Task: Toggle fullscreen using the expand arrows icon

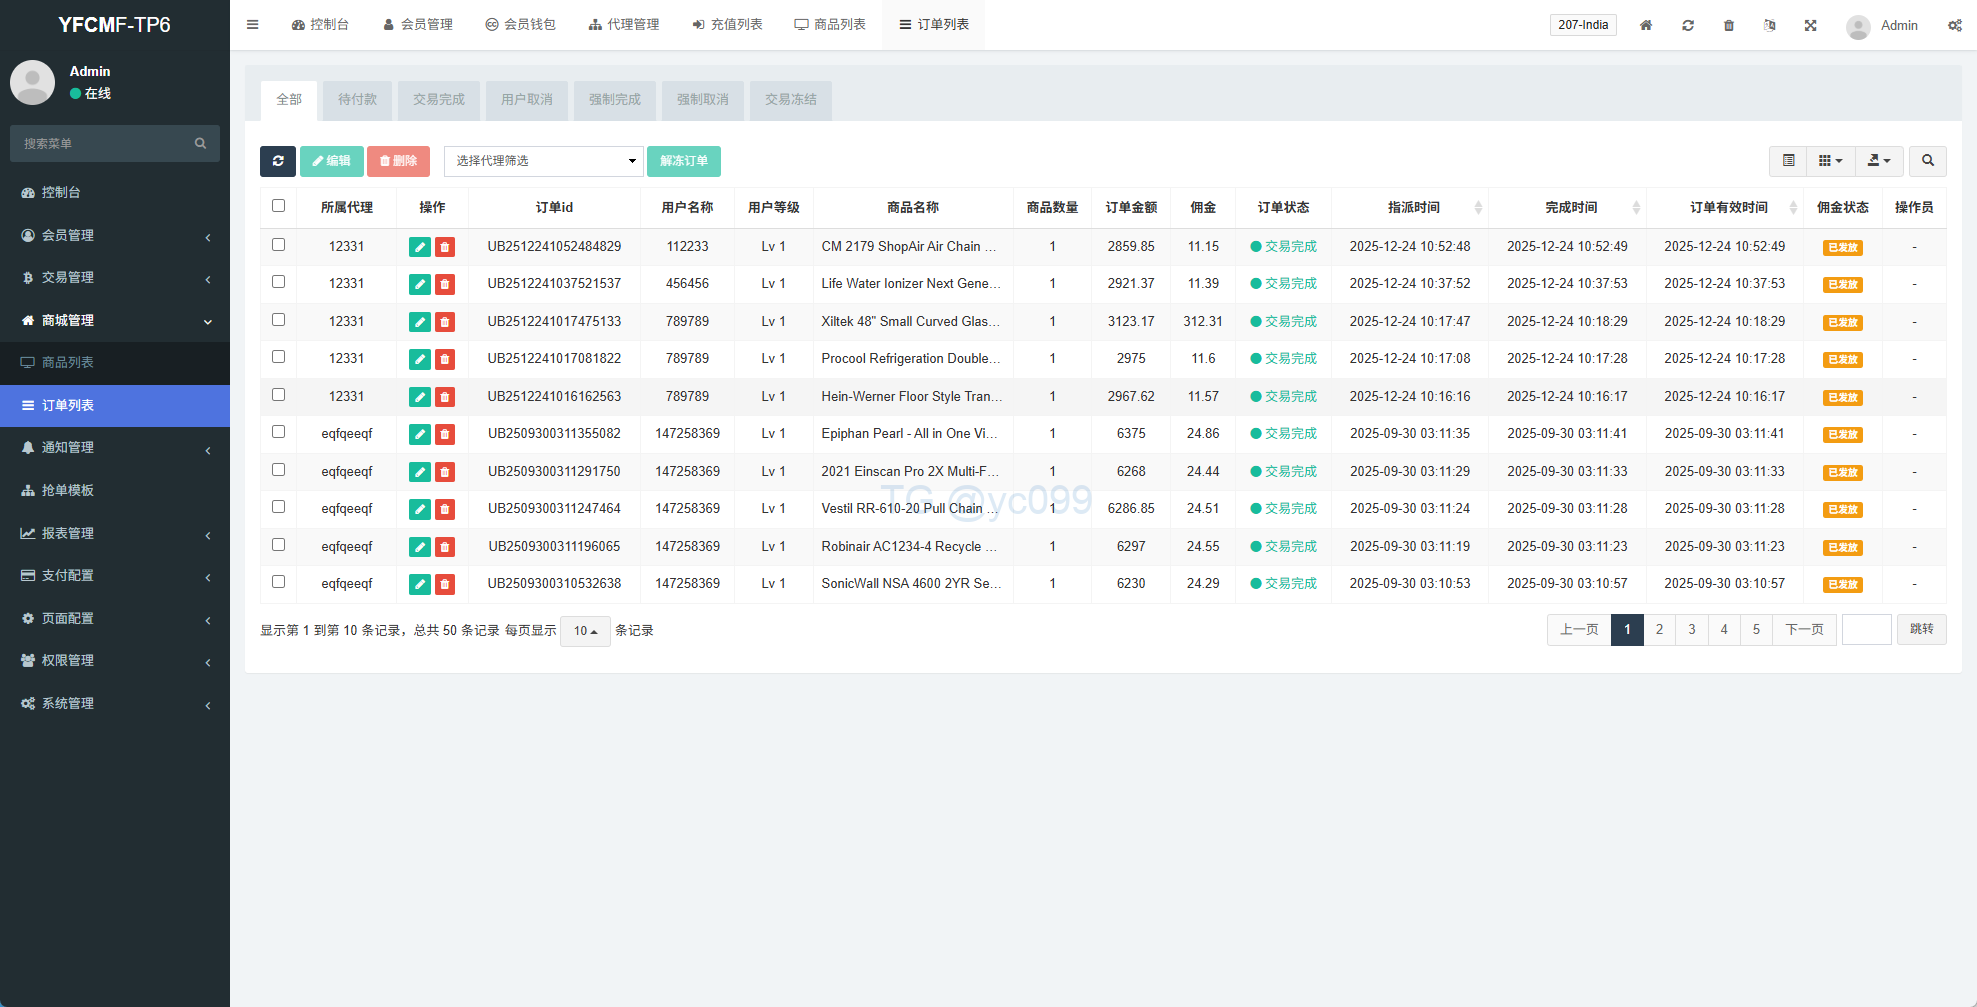Action: pyautogui.click(x=1810, y=25)
